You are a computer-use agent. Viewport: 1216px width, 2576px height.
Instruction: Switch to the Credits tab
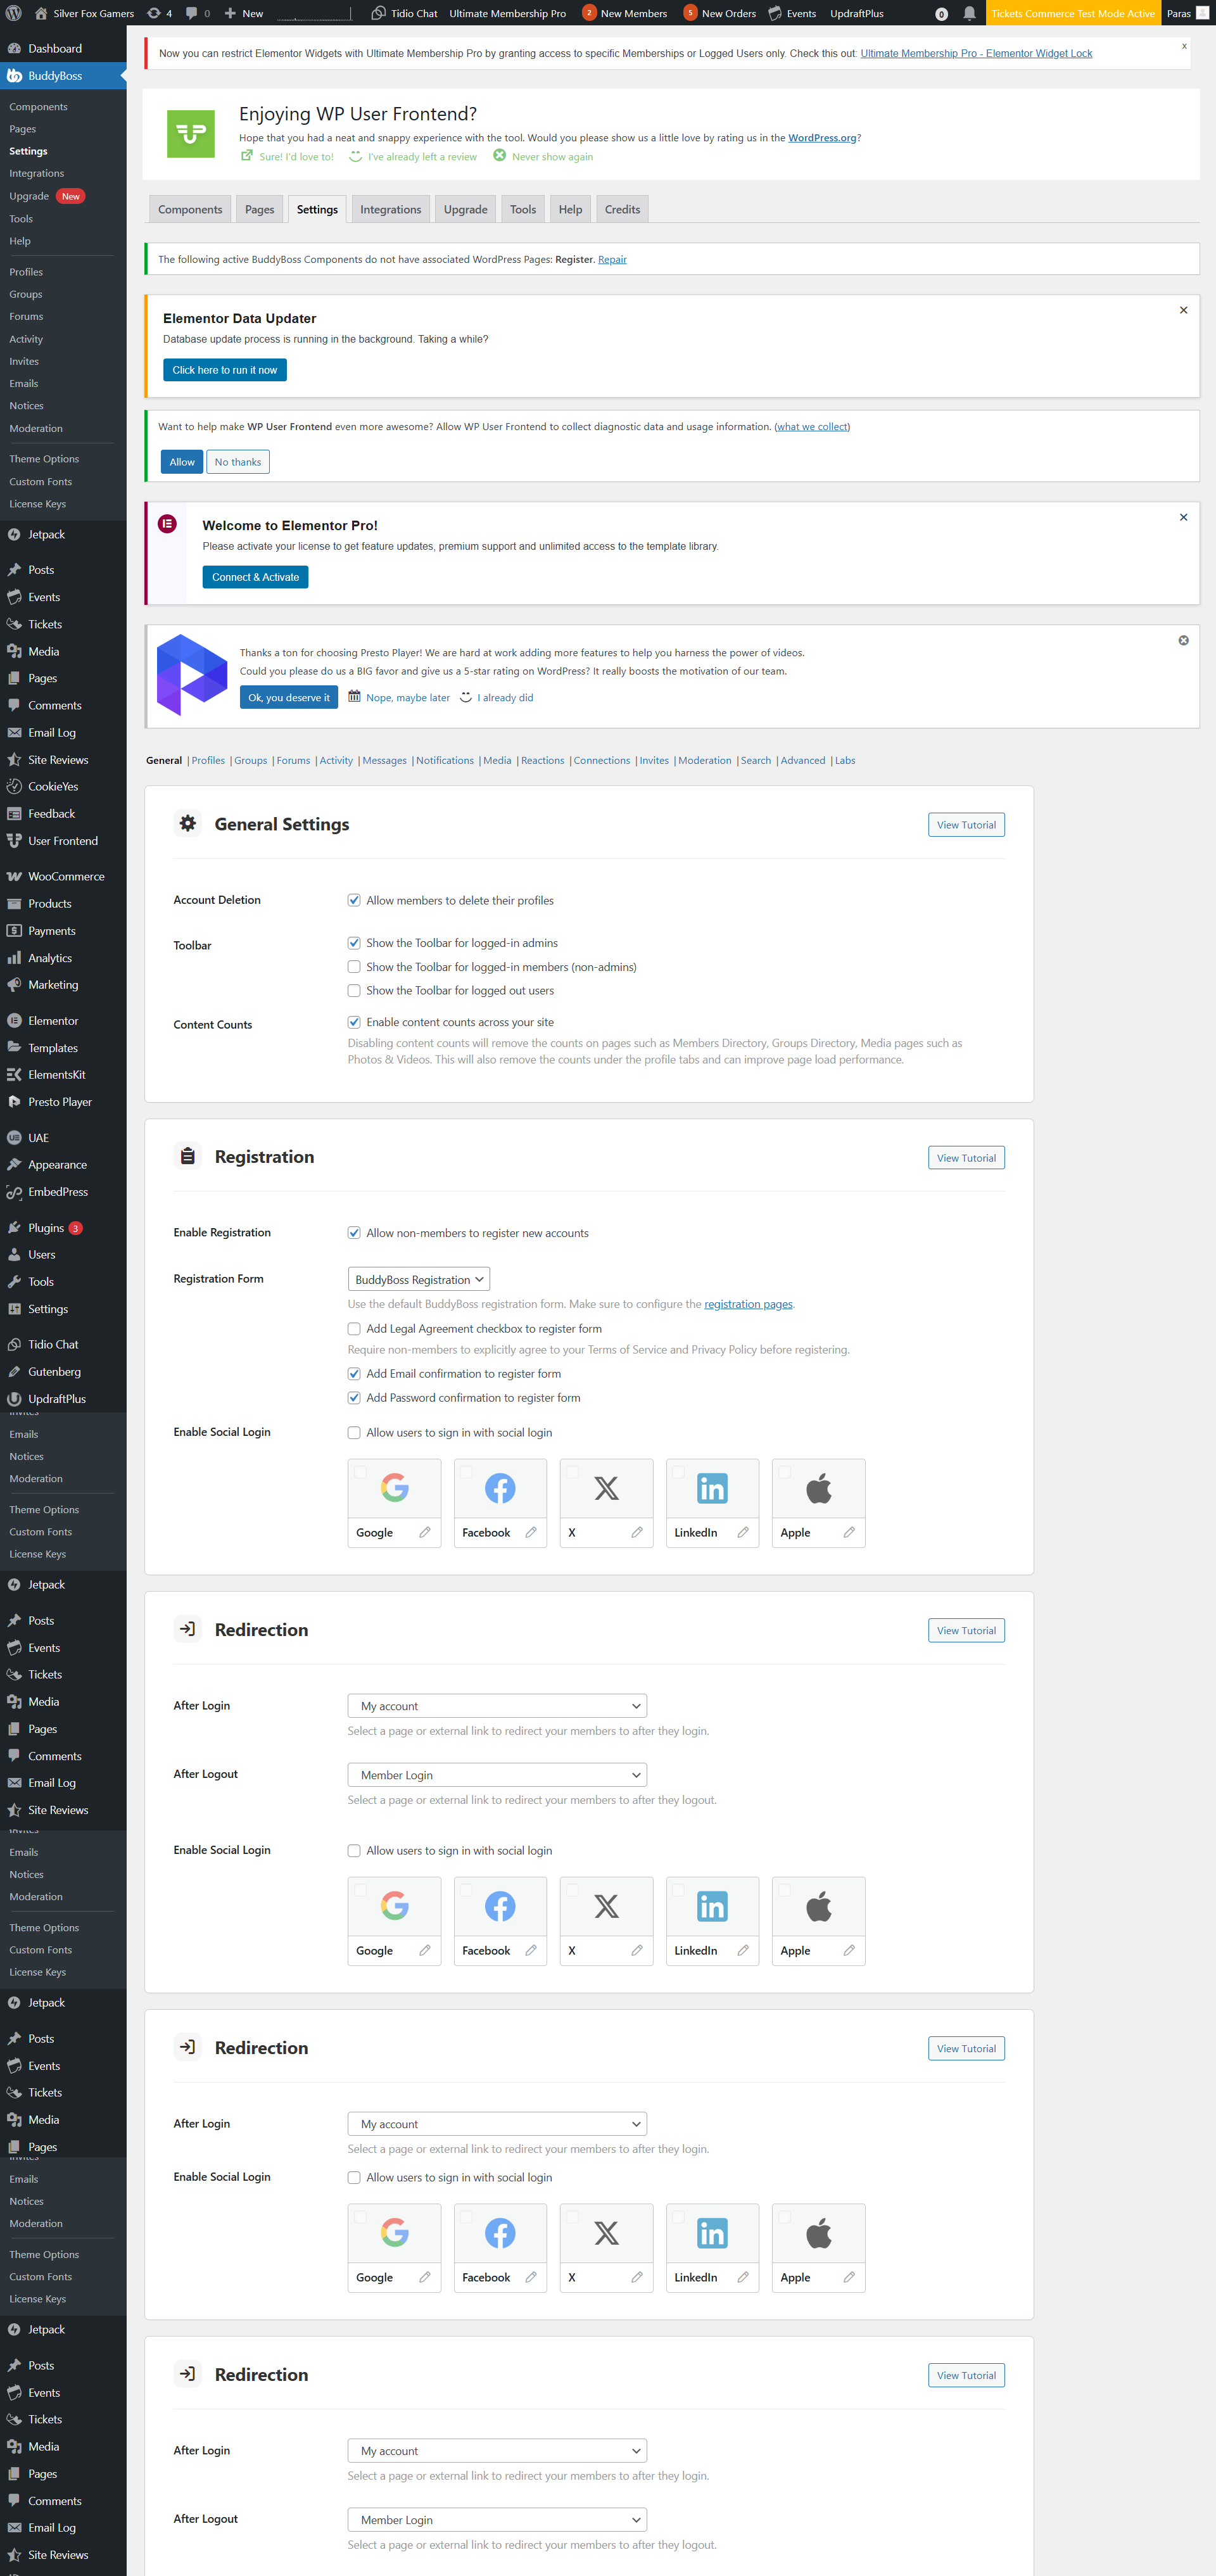point(622,209)
